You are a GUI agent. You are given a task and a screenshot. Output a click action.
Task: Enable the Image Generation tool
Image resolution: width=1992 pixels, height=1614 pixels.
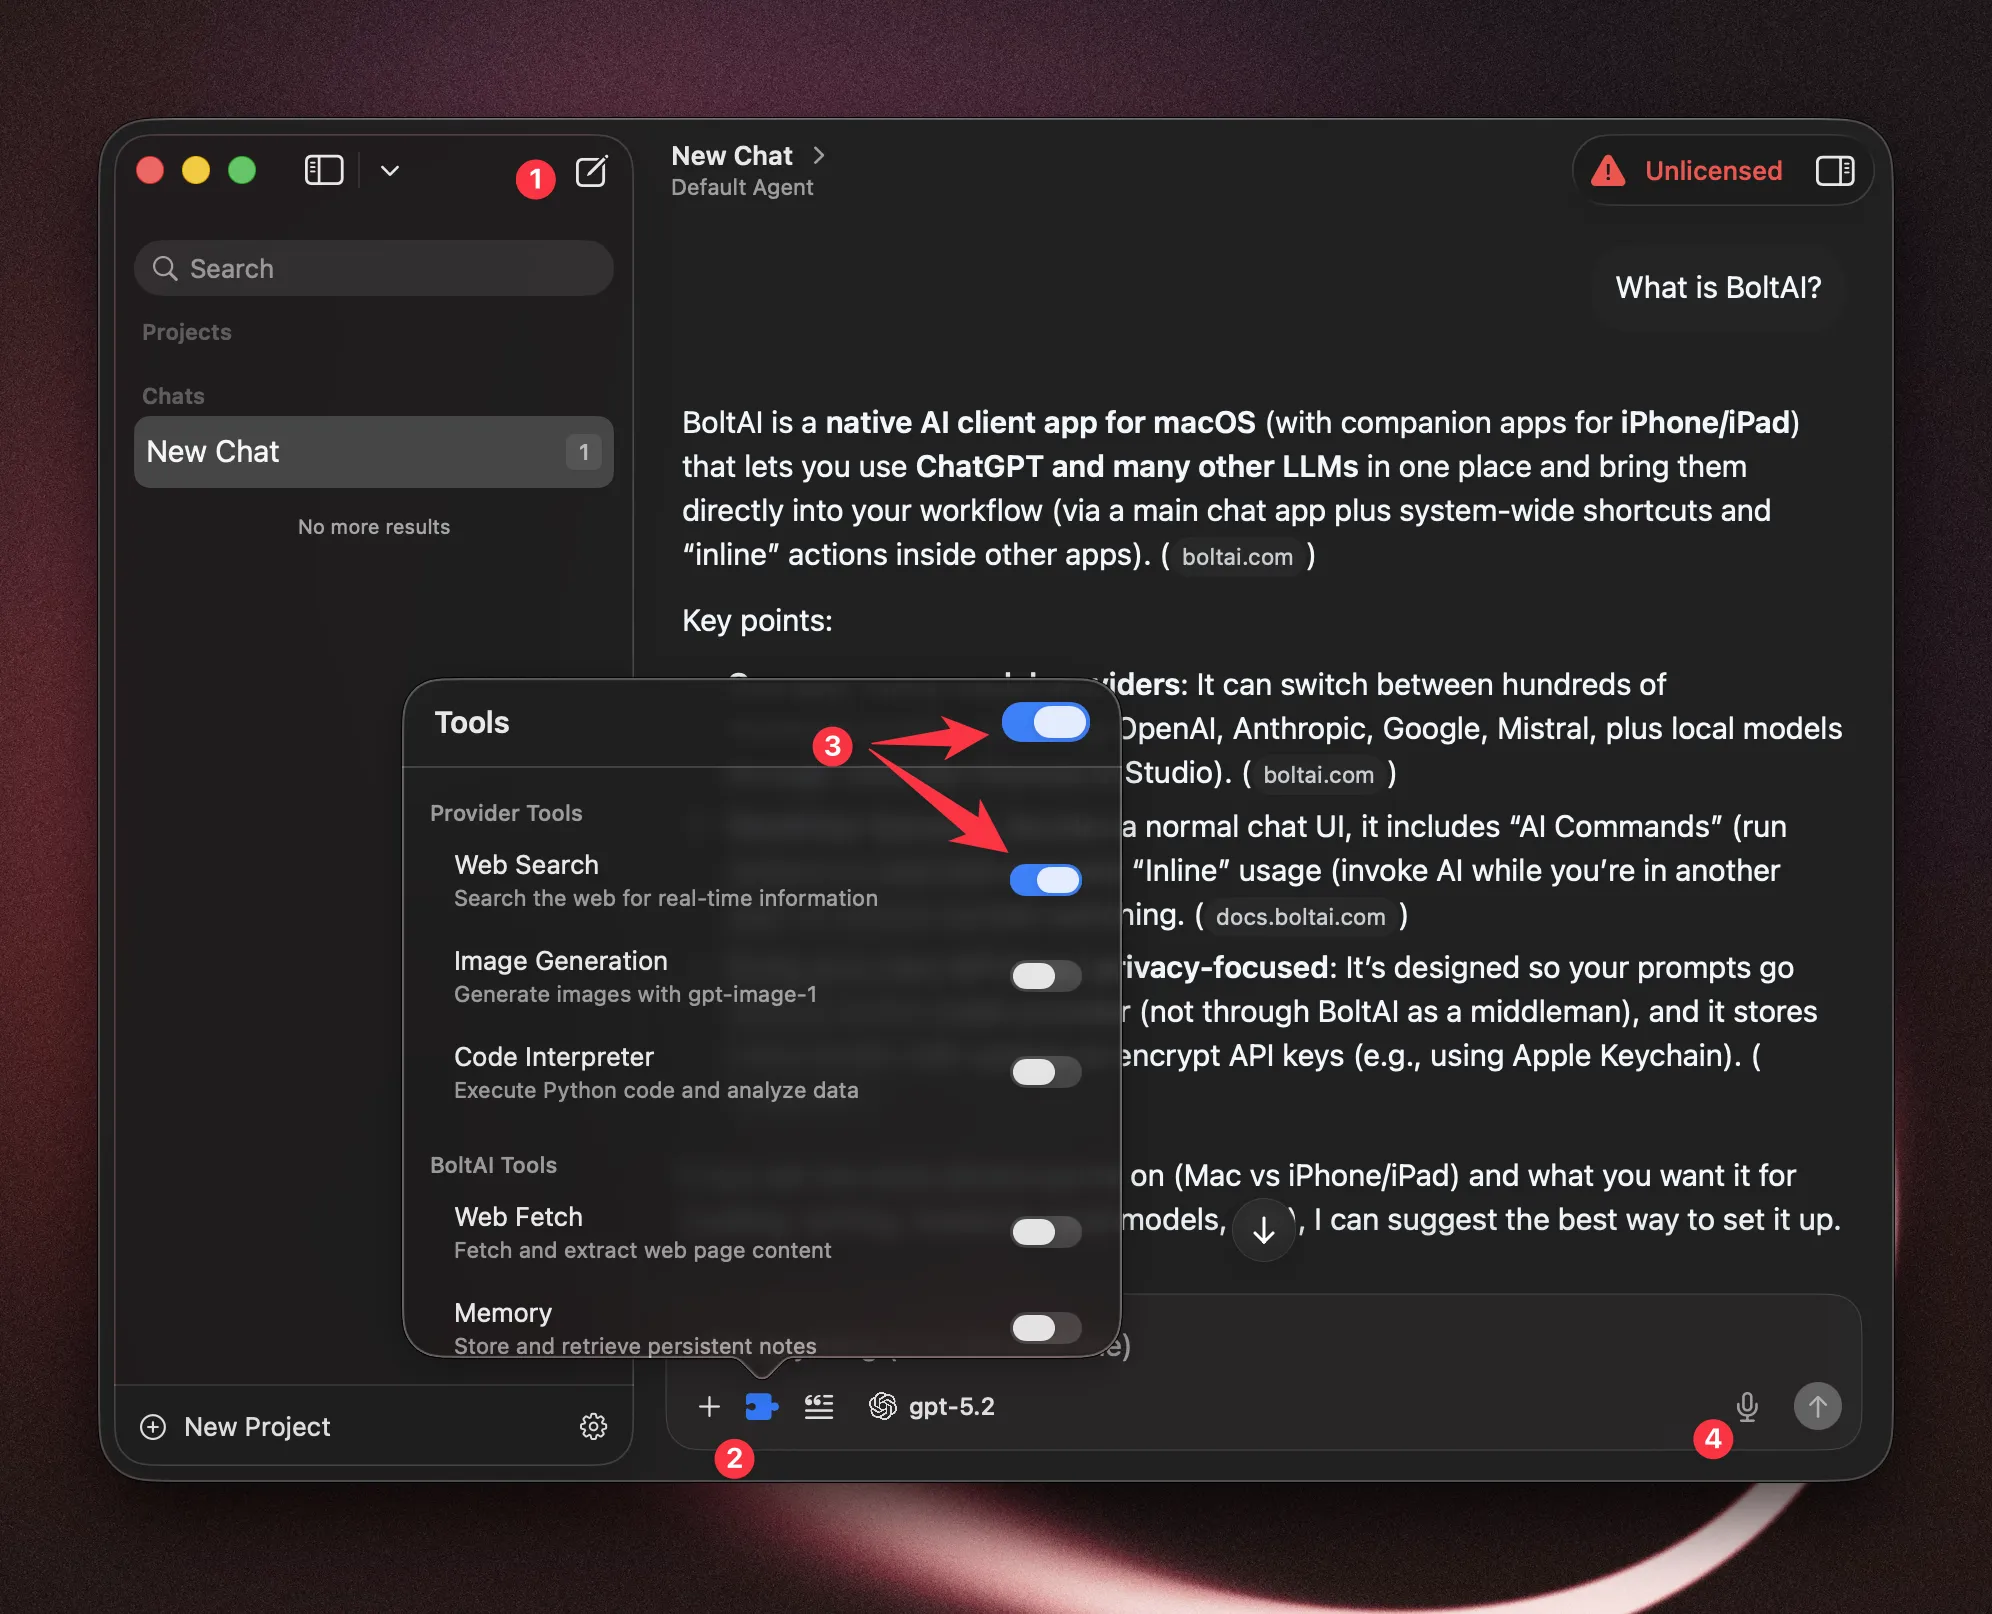point(1045,976)
